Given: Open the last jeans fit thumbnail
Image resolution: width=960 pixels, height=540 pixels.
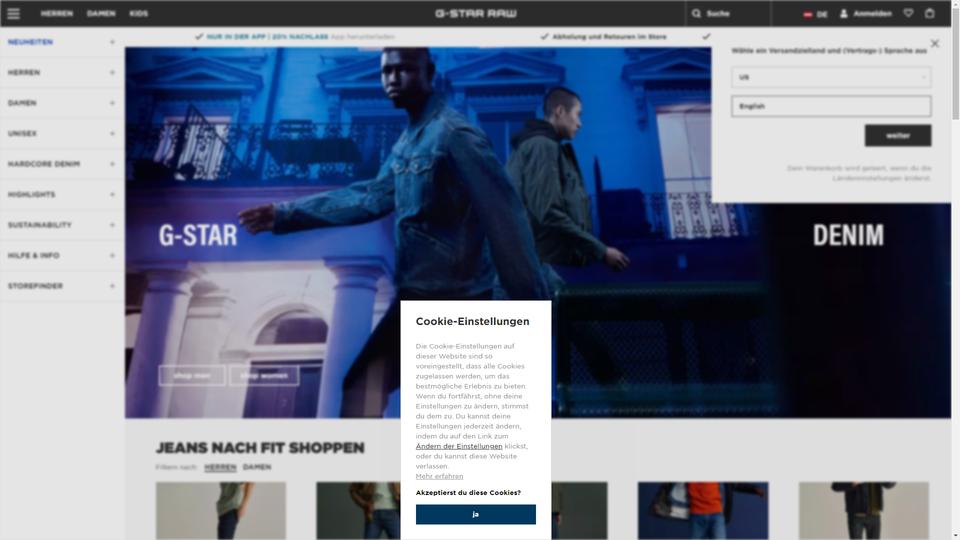Looking at the screenshot, I should pyautogui.click(x=863, y=511).
